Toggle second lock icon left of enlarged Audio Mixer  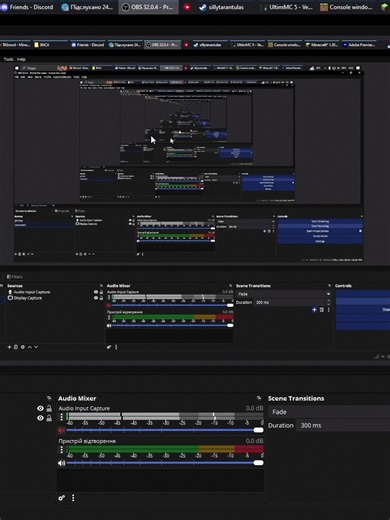[x=49, y=418]
